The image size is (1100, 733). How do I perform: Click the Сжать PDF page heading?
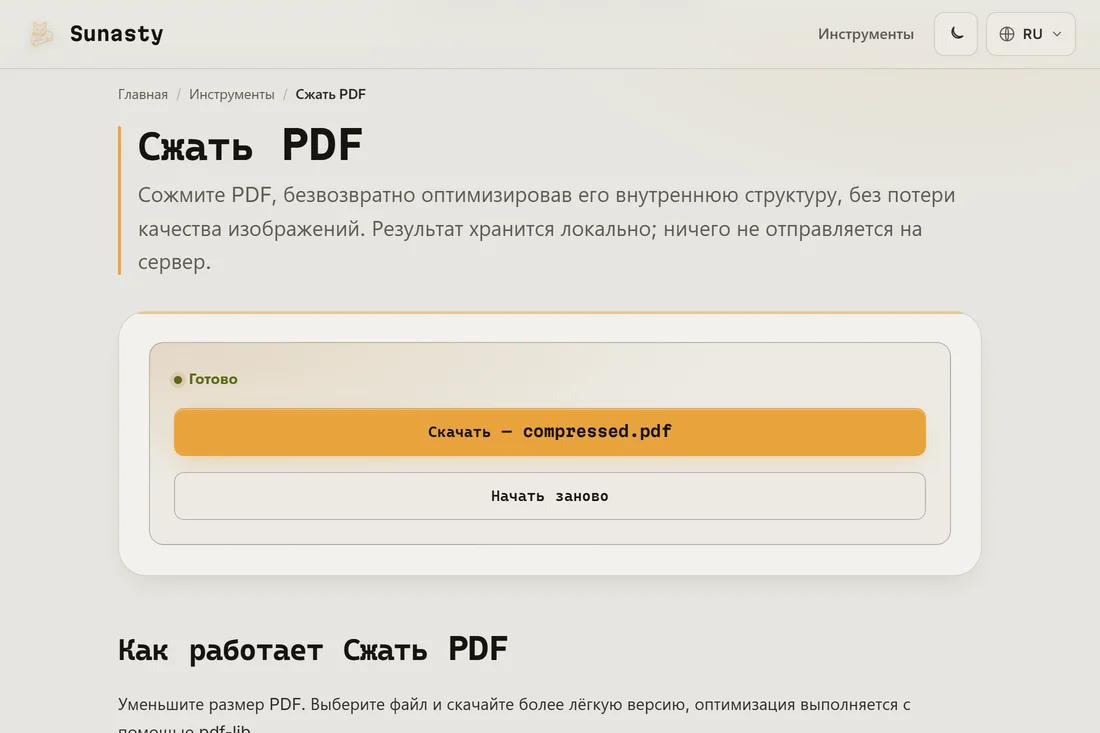click(x=250, y=146)
